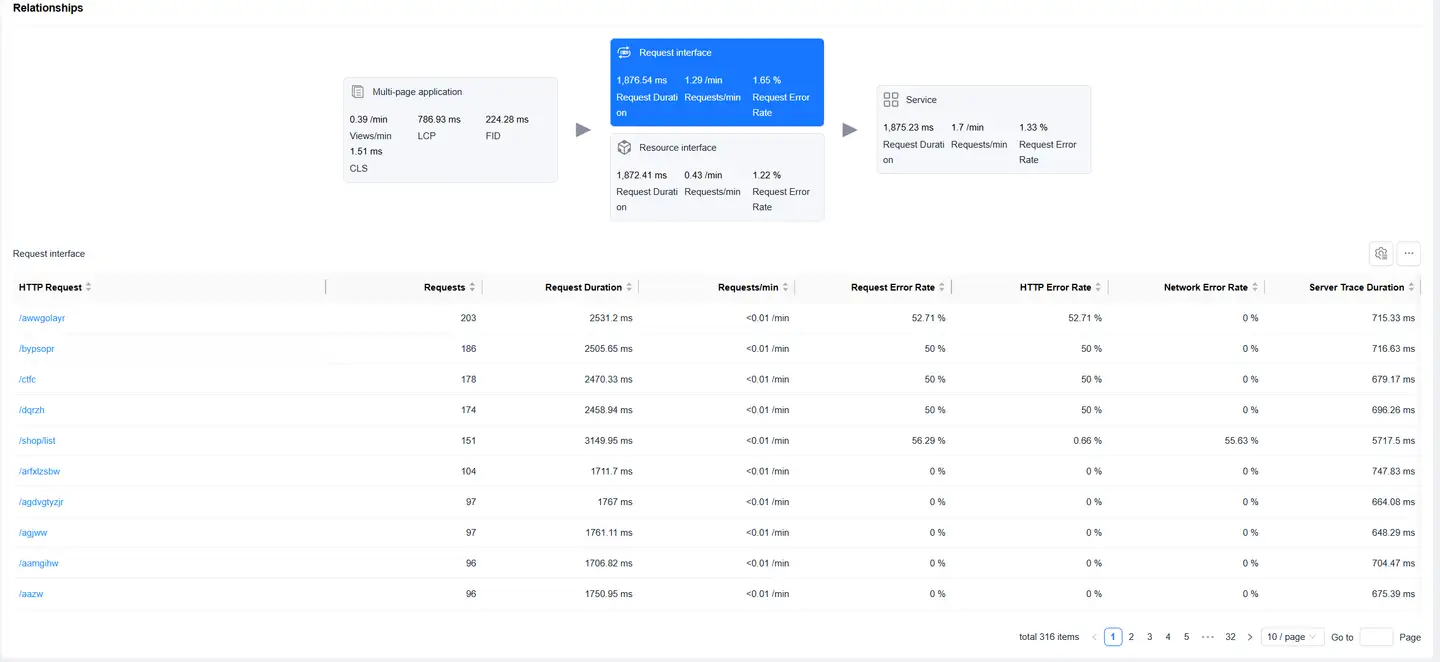
Task: Click the Resource interface cube icon
Action: [x=624, y=148]
